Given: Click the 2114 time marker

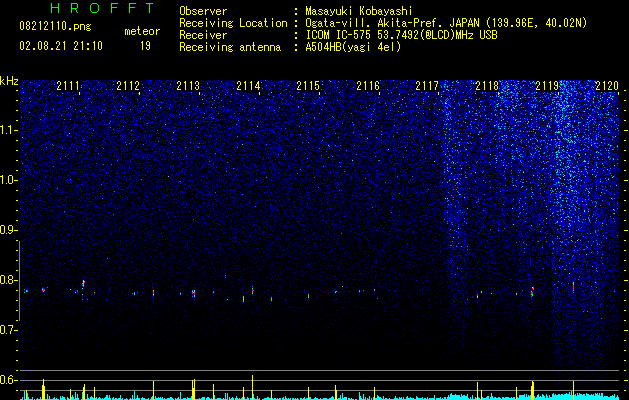Looking at the screenshot, I should pyautogui.click(x=248, y=86).
